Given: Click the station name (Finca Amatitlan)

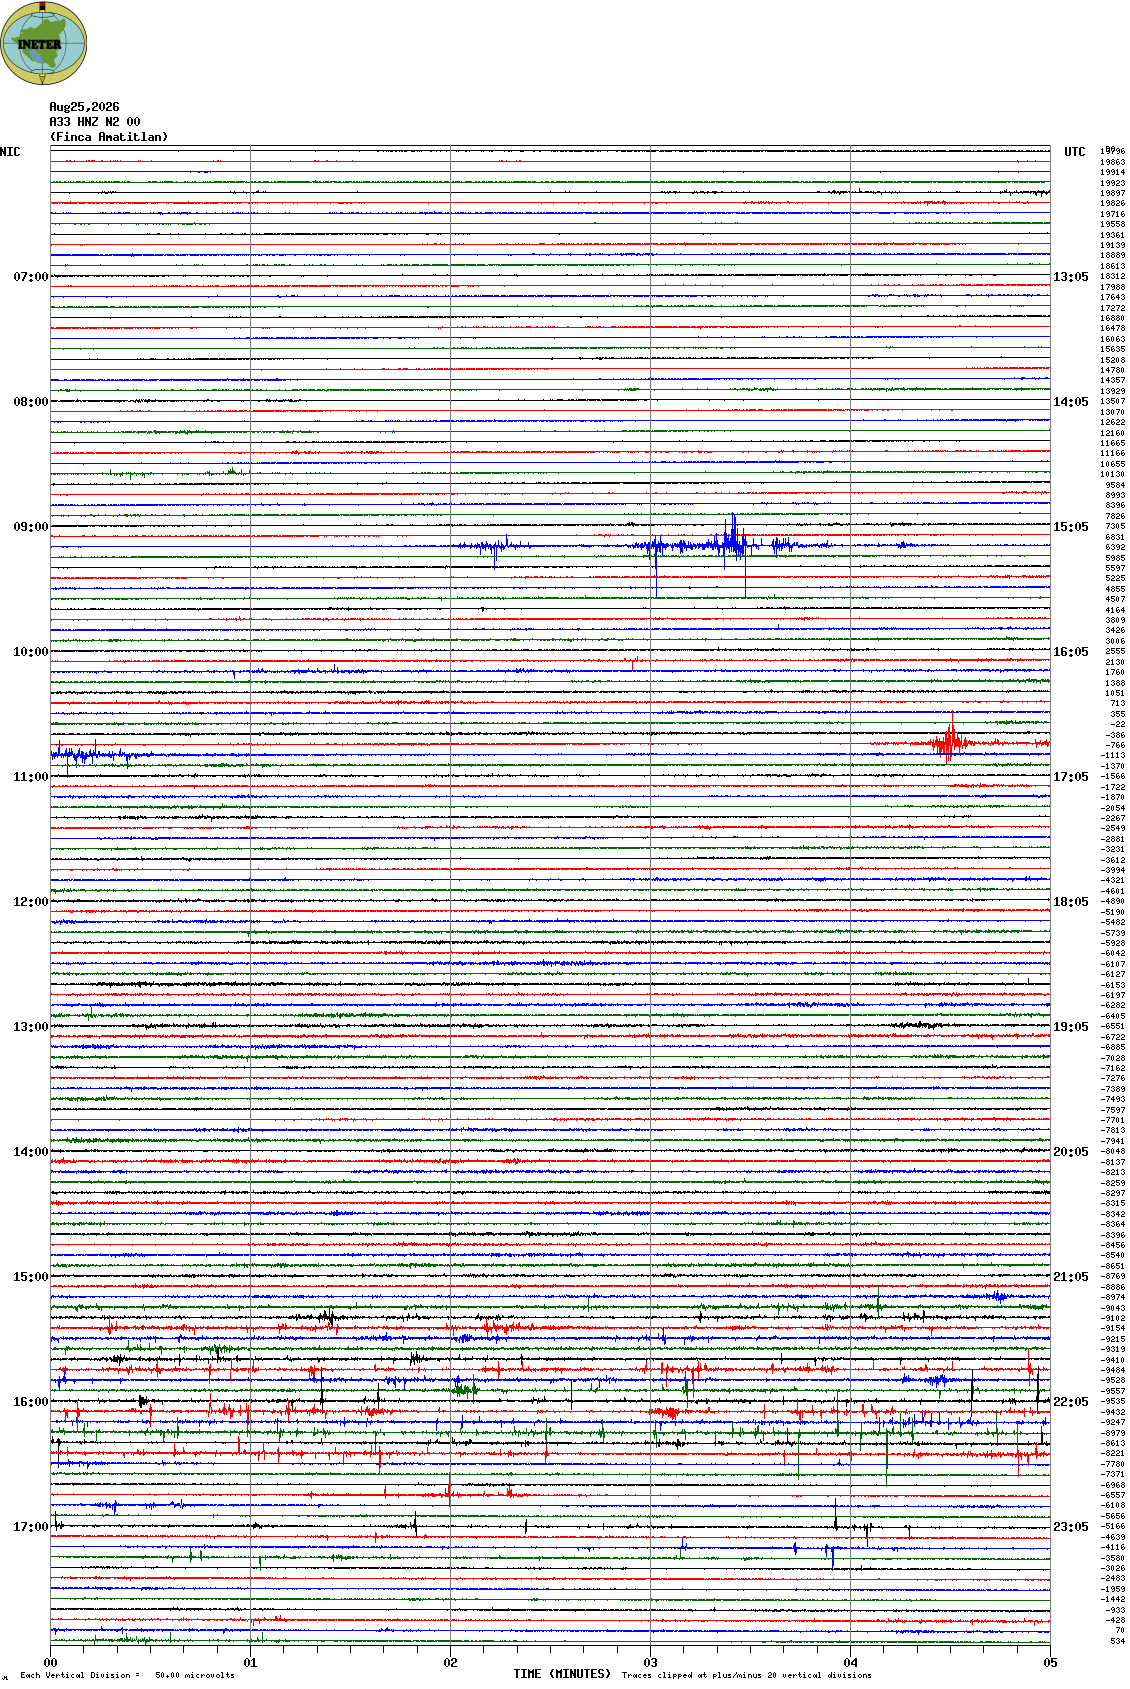Looking at the screenshot, I should 109,137.
